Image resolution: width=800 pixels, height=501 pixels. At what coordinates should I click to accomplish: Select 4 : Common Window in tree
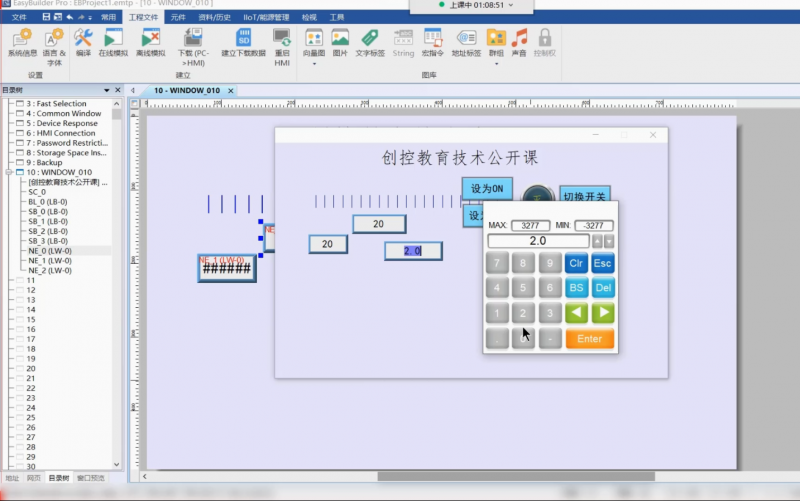pyautogui.click(x=64, y=113)
